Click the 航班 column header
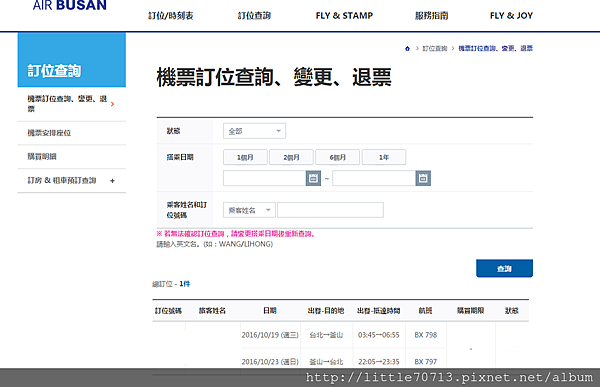 (x=425, y=311)
